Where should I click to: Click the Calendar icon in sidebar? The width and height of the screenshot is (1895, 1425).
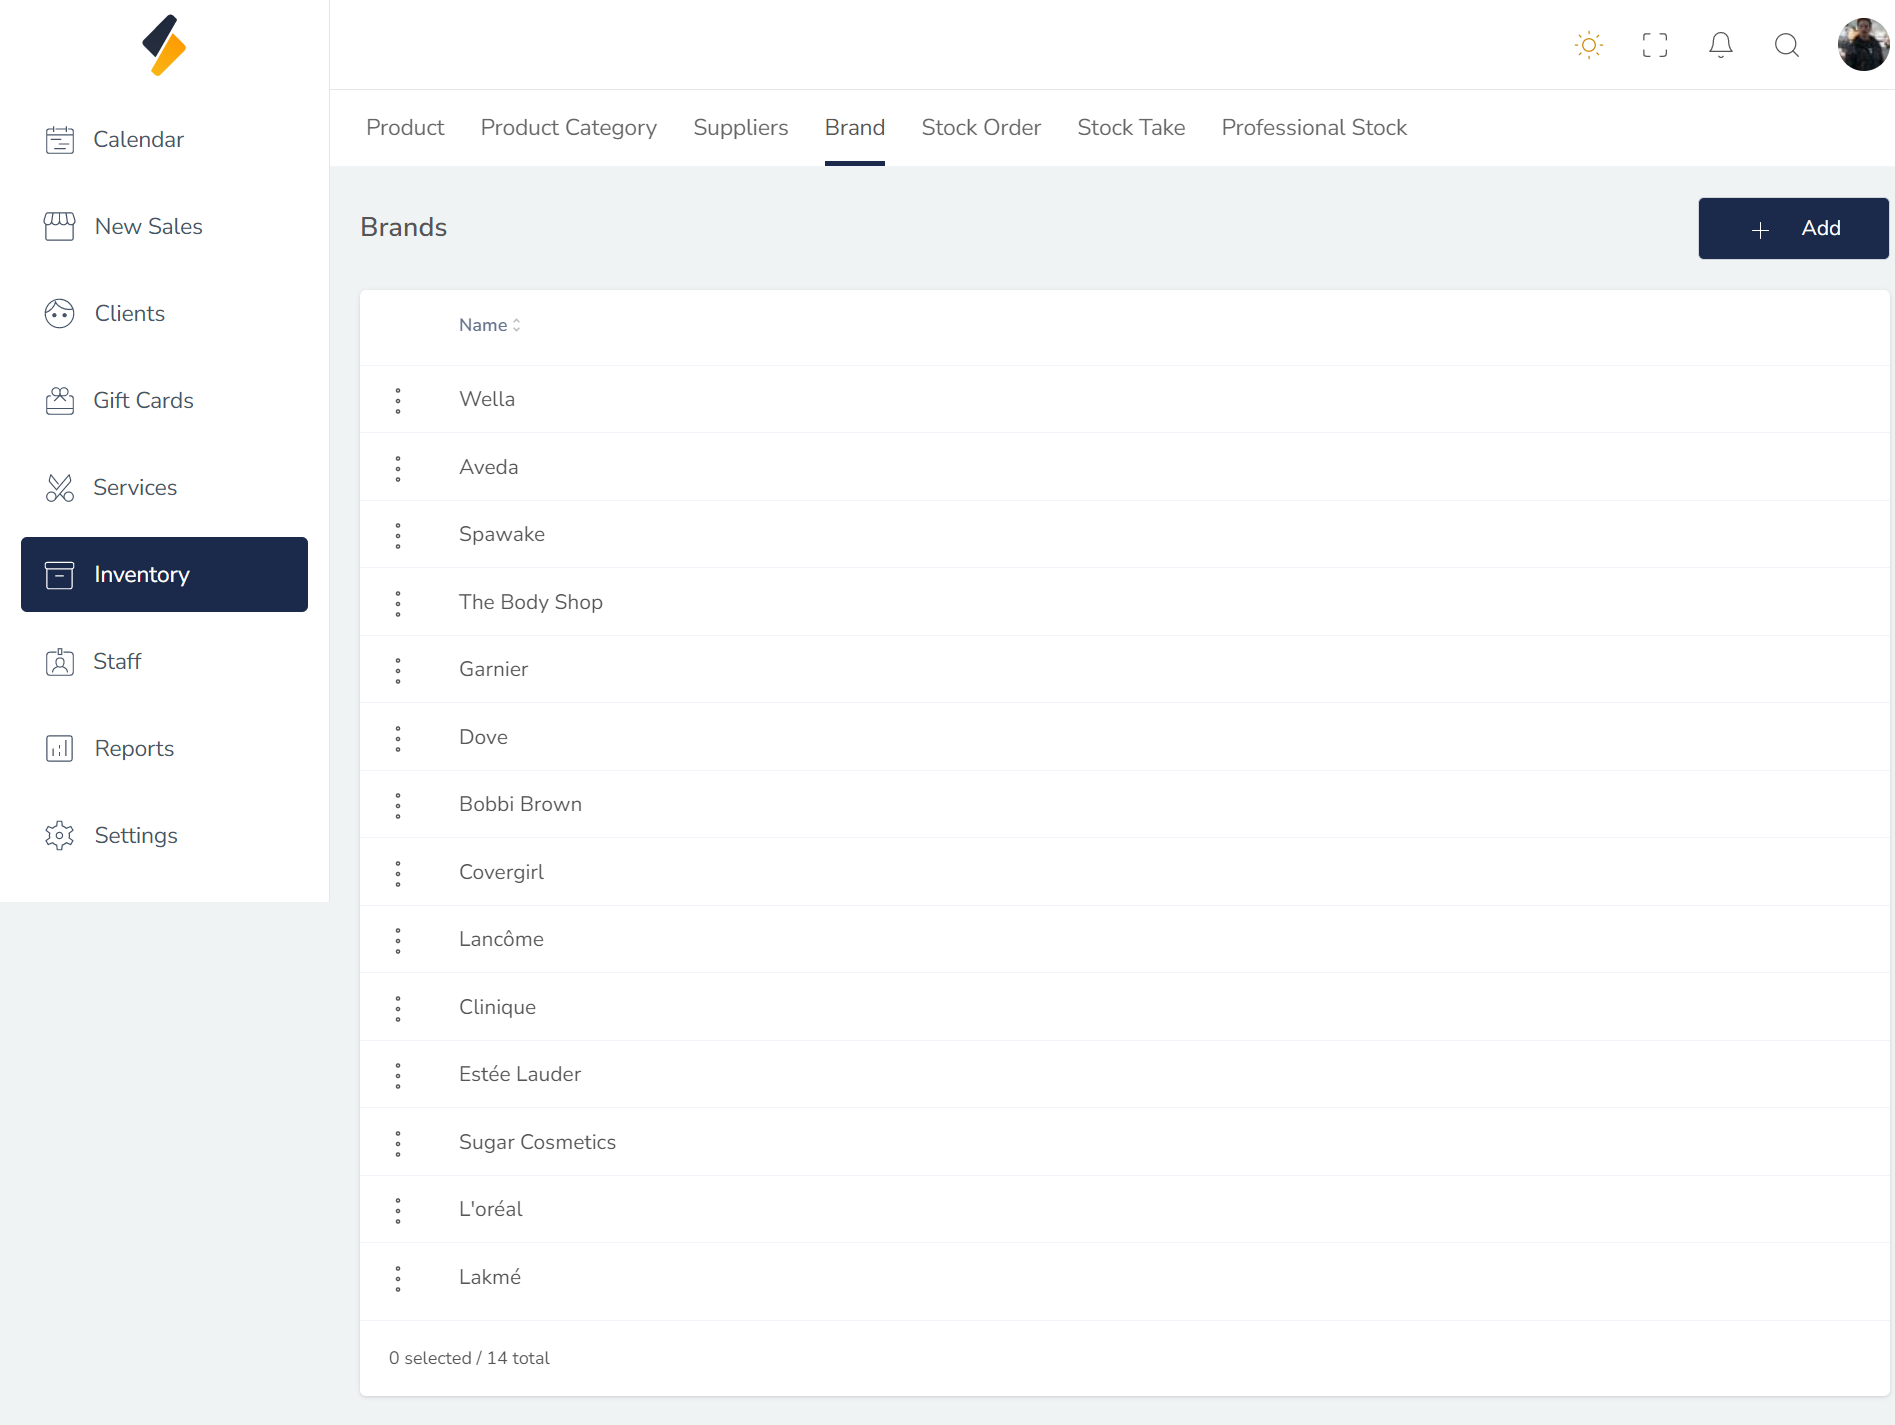pyautogui.click(x=60, y=140)
